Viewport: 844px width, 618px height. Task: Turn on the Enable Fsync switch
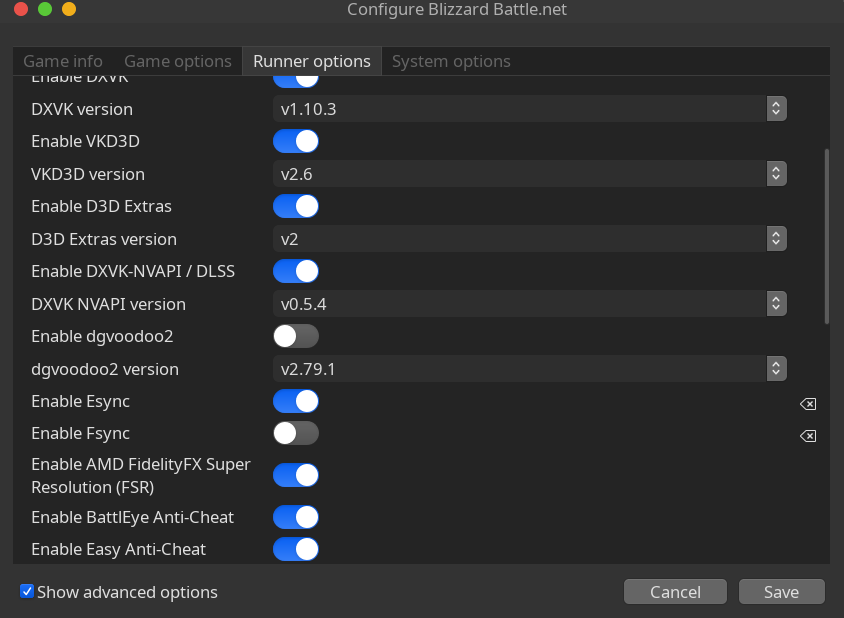pyautogui.click(x=296, y=433)
